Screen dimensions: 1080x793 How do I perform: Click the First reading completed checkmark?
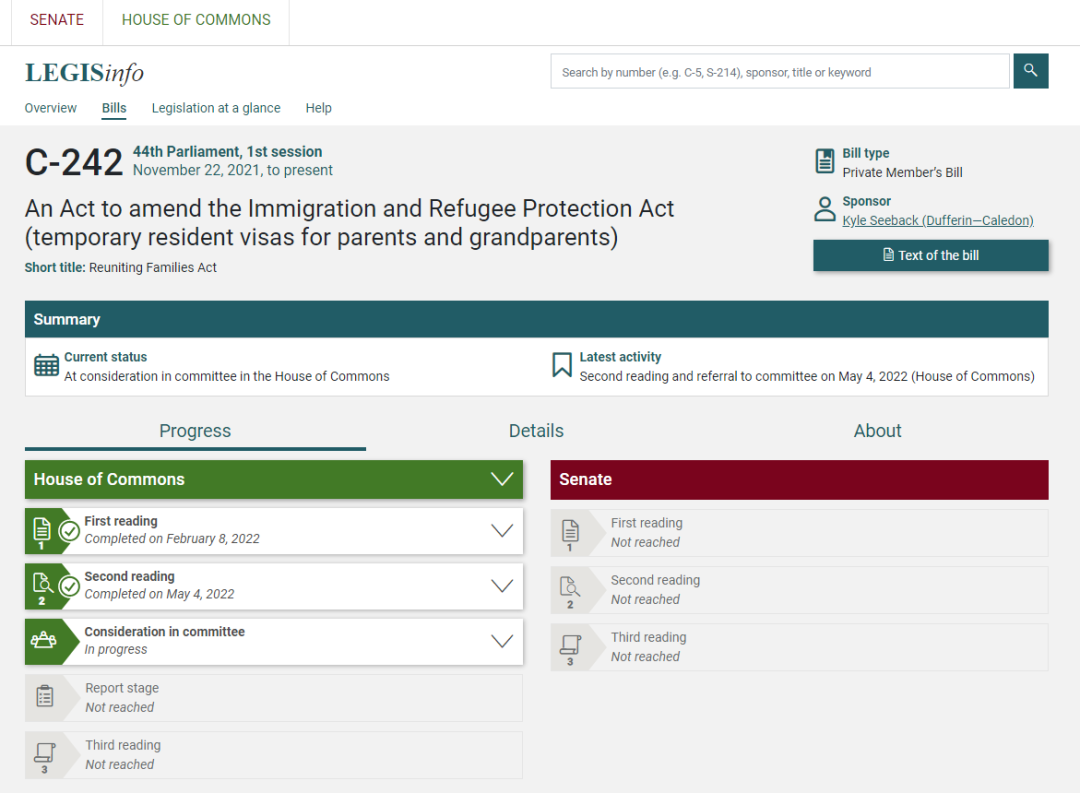coord(69,531)
